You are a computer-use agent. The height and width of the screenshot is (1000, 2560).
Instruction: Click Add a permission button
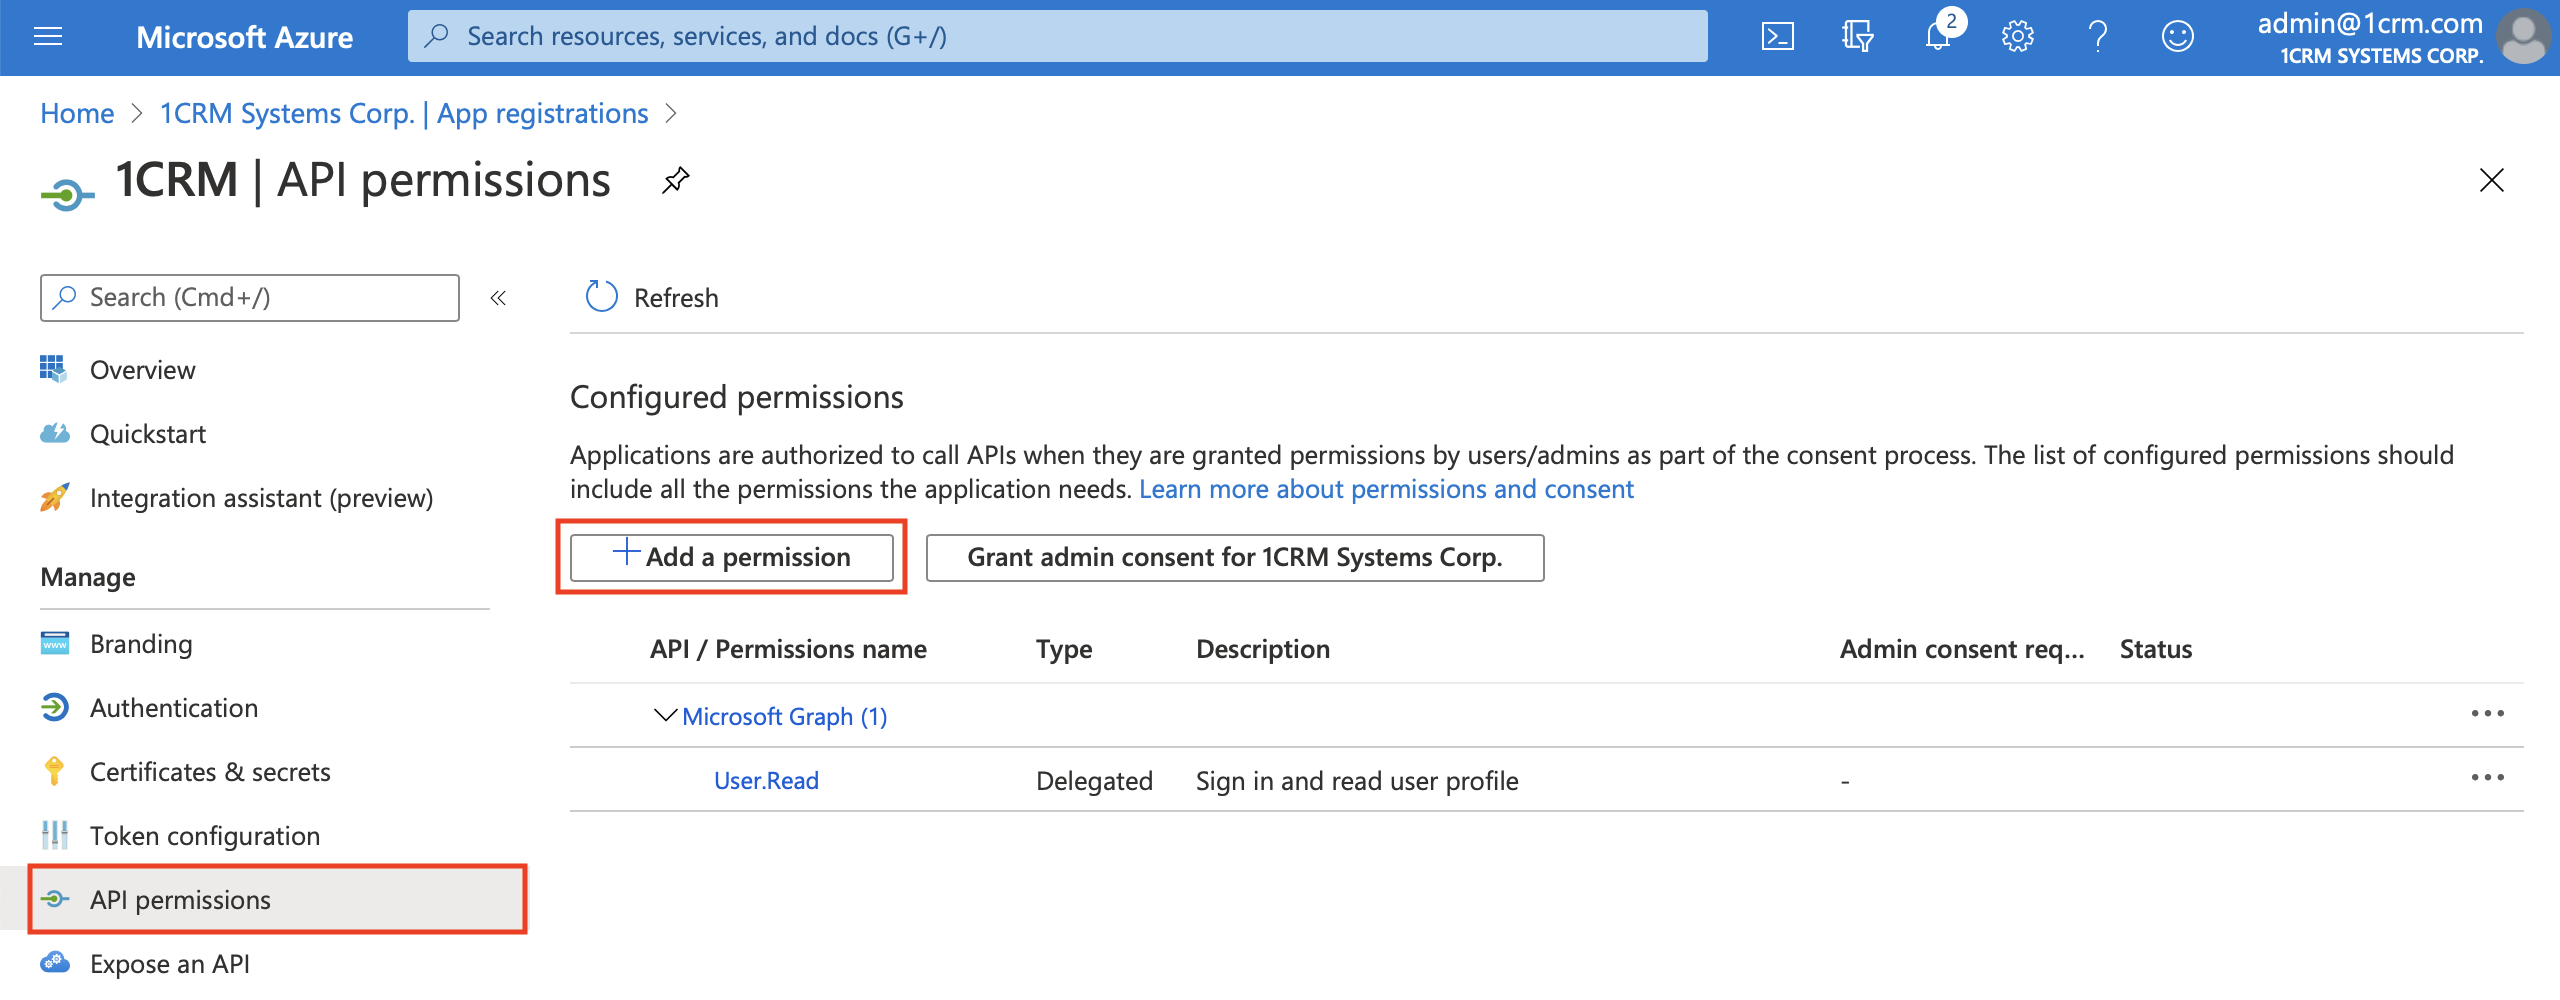(x=732, y=557)
